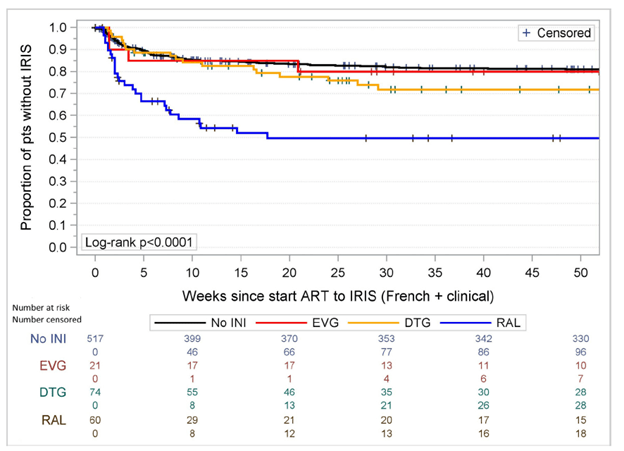Viewport: 624px width, 451px height.
Task: Click the x-axis tick label 25
Action: (x=338, y=271)
